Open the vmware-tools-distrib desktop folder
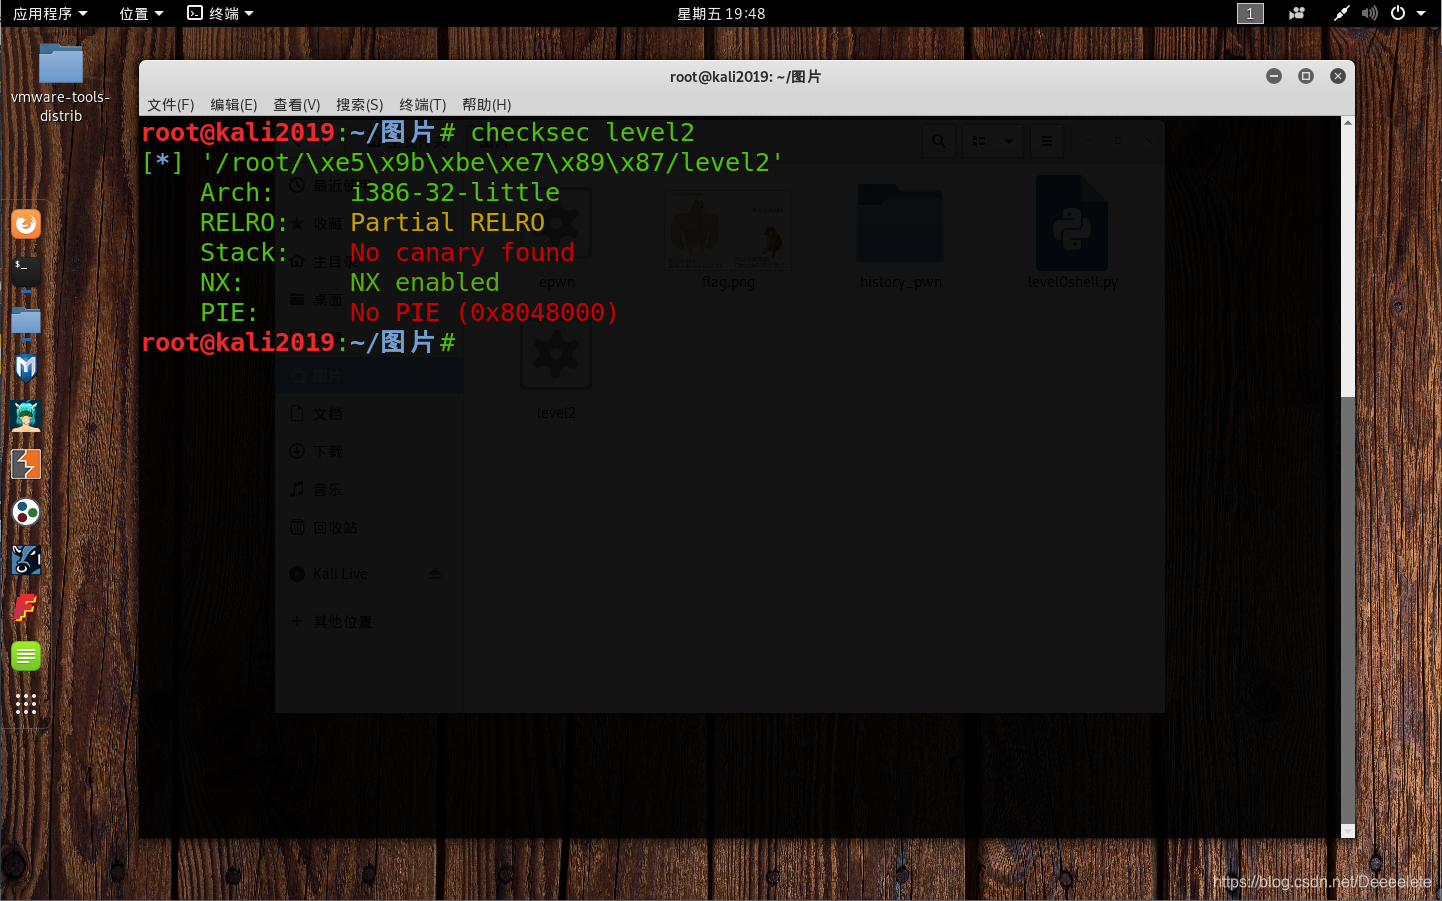The height and width of the screenshot is (901, 1442). [x=61, y=83]
